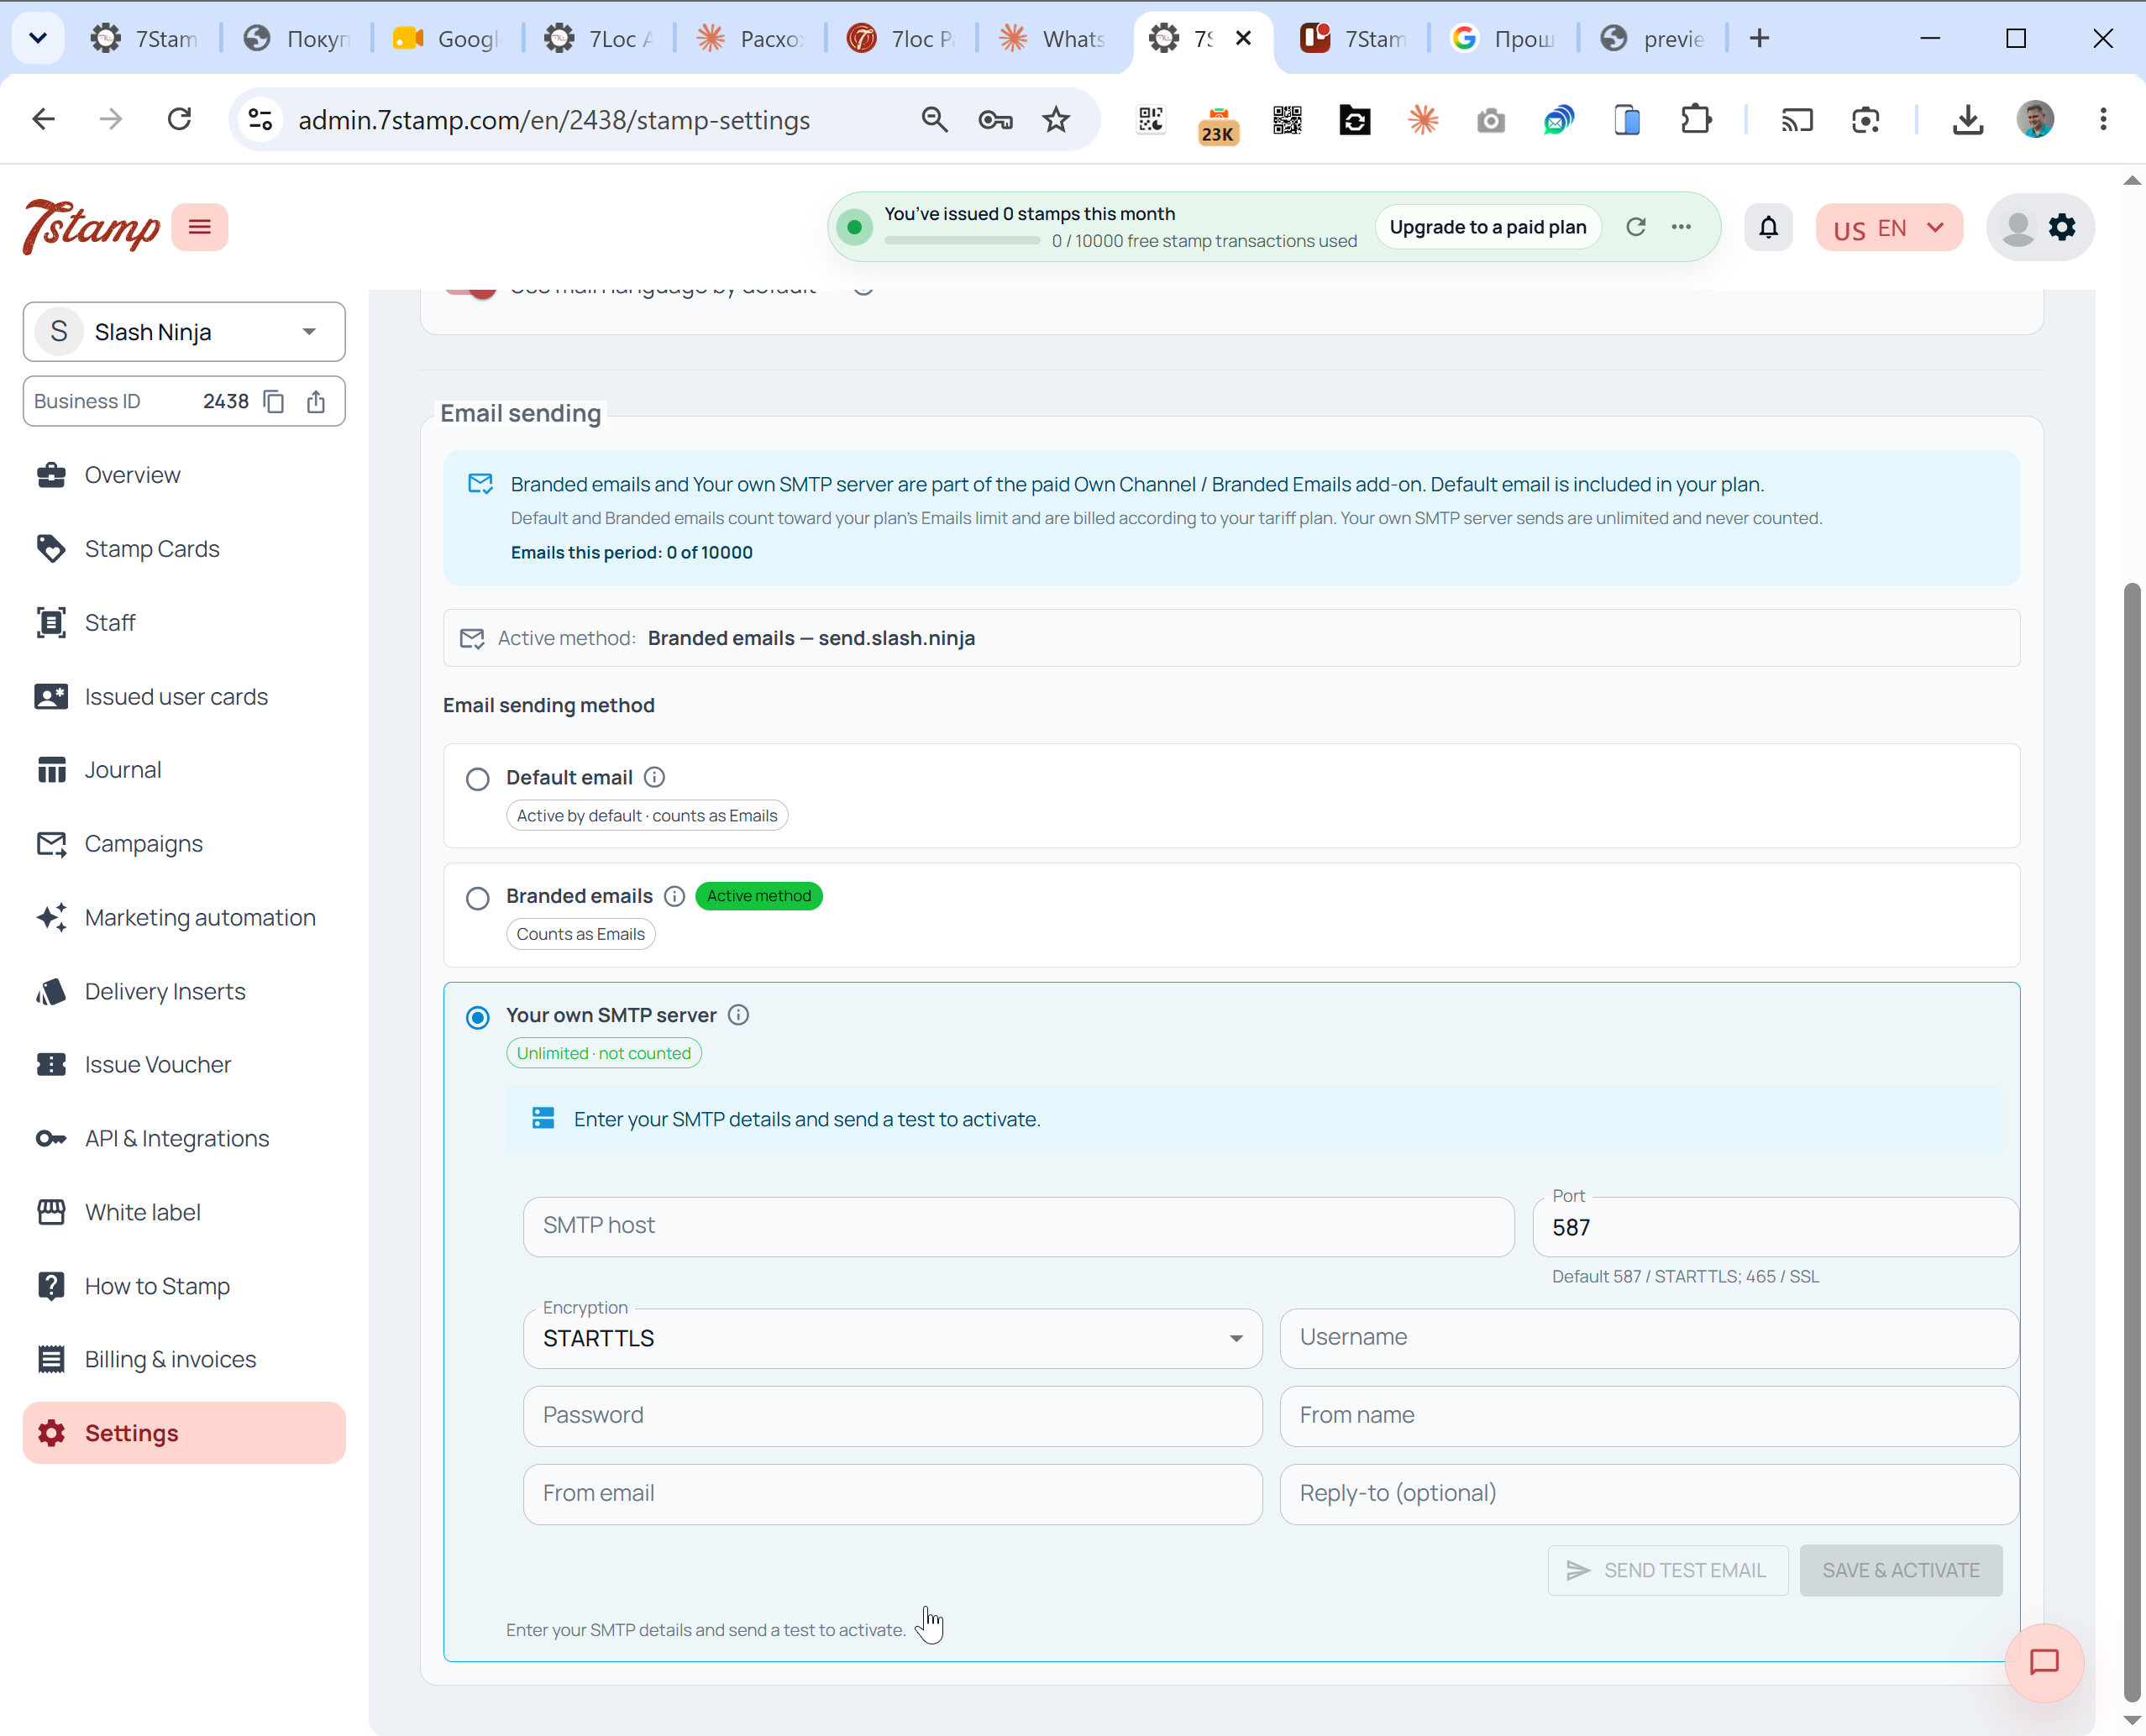Viewport: 2146px width, 1736px height.
Task: Open the chat support bubble
Action: (x=2043, y=1662)
